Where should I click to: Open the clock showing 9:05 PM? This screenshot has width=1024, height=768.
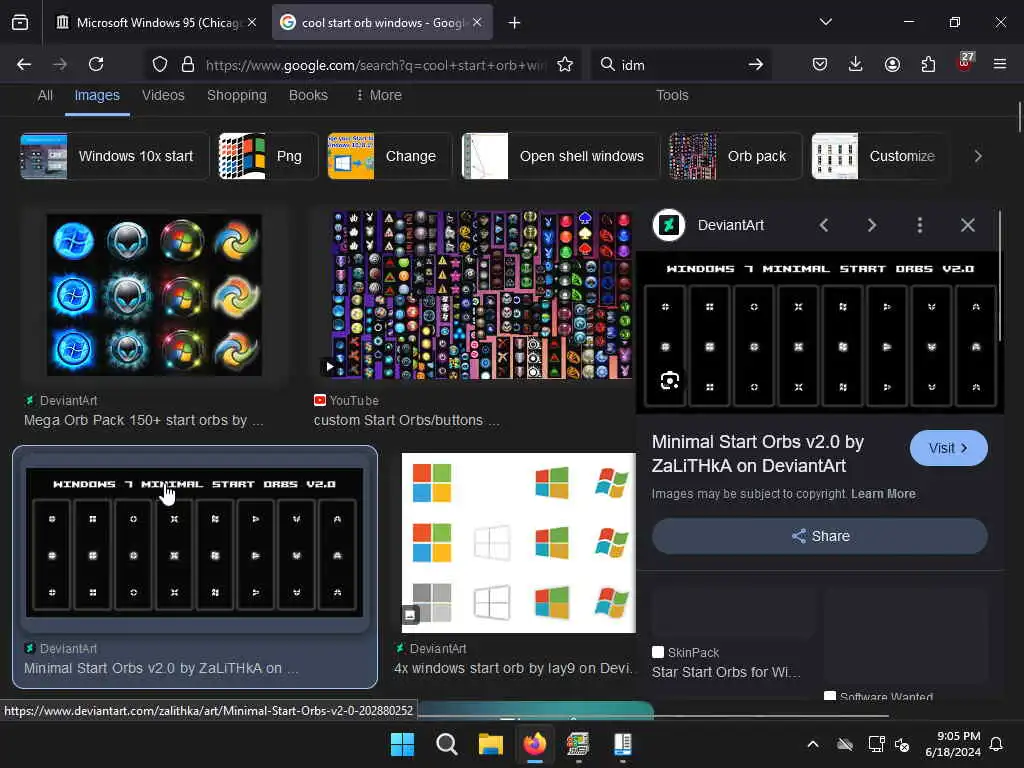[x=953, y=744]
